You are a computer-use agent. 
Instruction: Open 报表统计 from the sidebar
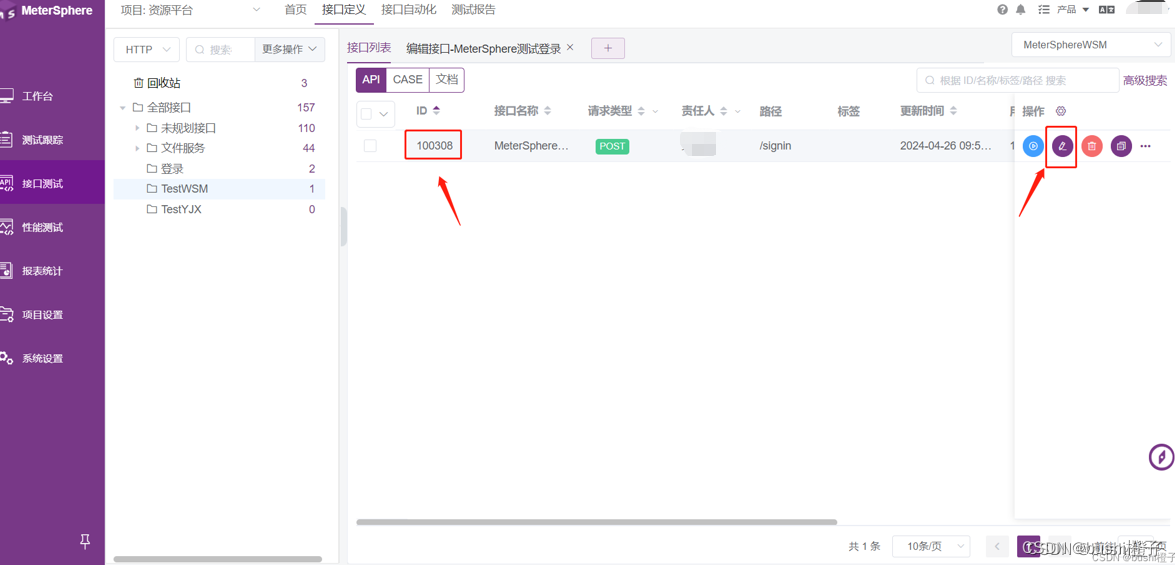(x=43, y=271)
